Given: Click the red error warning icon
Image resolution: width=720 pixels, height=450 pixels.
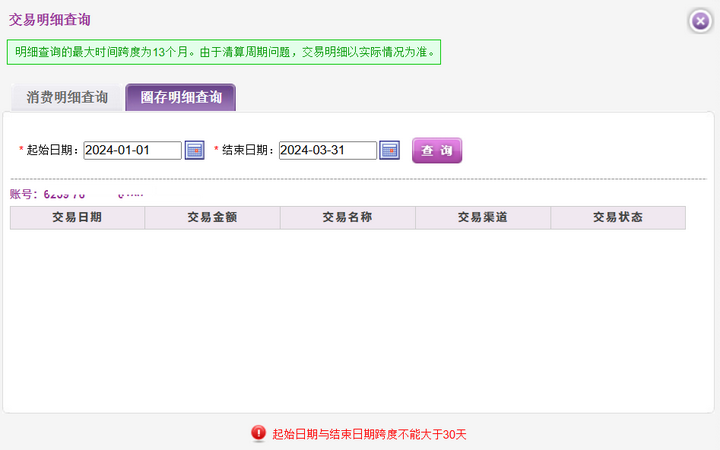Looking at the screenshot, I should pos(259,434).
